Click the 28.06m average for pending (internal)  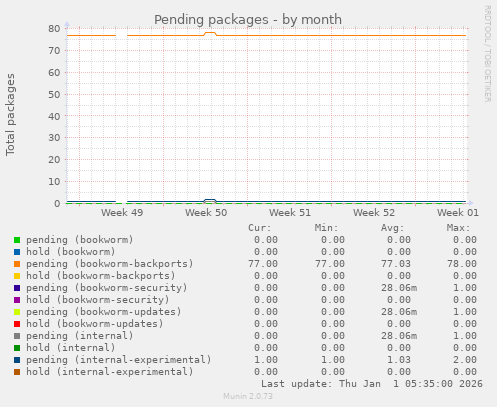pos(399,336)
